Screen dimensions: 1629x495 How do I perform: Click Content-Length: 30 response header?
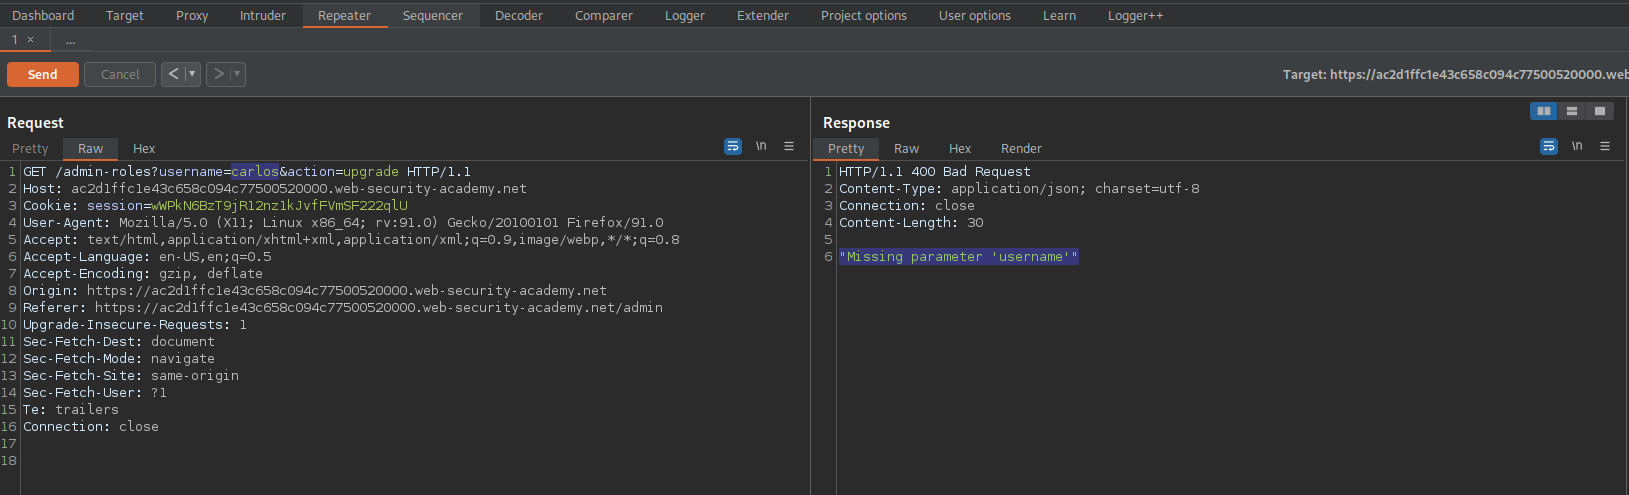pyautogui.click(x=911, y=222)
